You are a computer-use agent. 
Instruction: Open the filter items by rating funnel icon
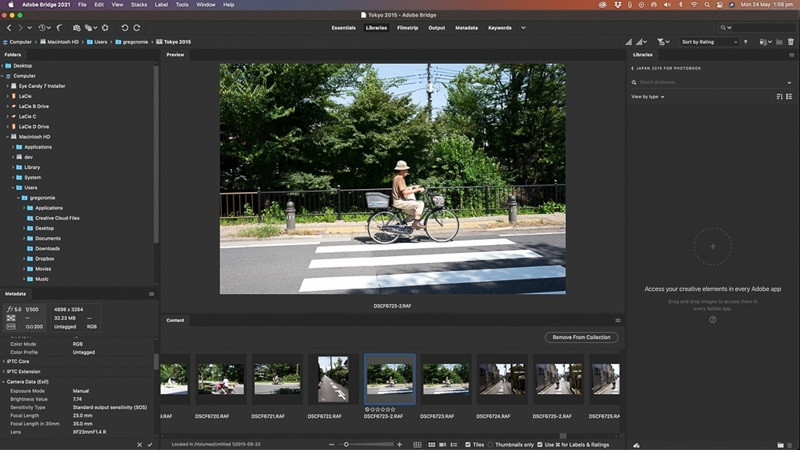(x=661, y=42)
